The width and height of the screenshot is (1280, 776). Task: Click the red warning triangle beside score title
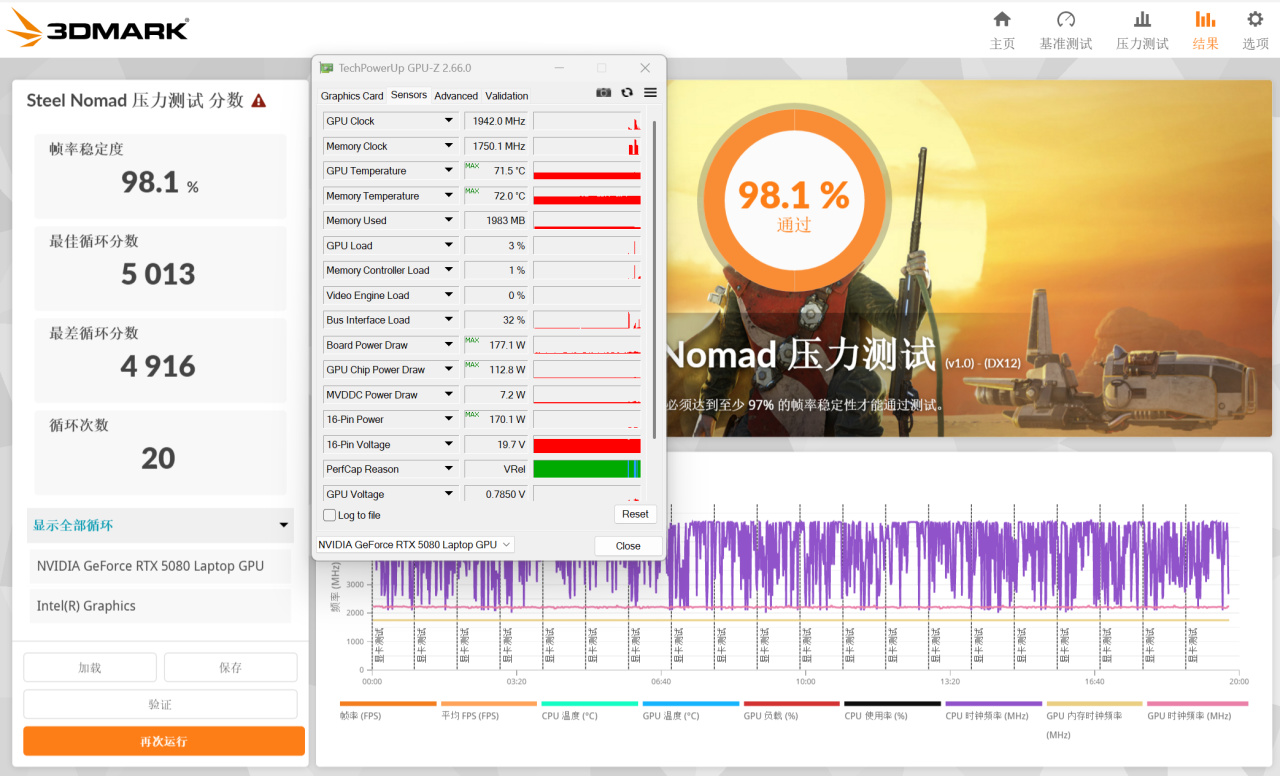pos(259,100)
